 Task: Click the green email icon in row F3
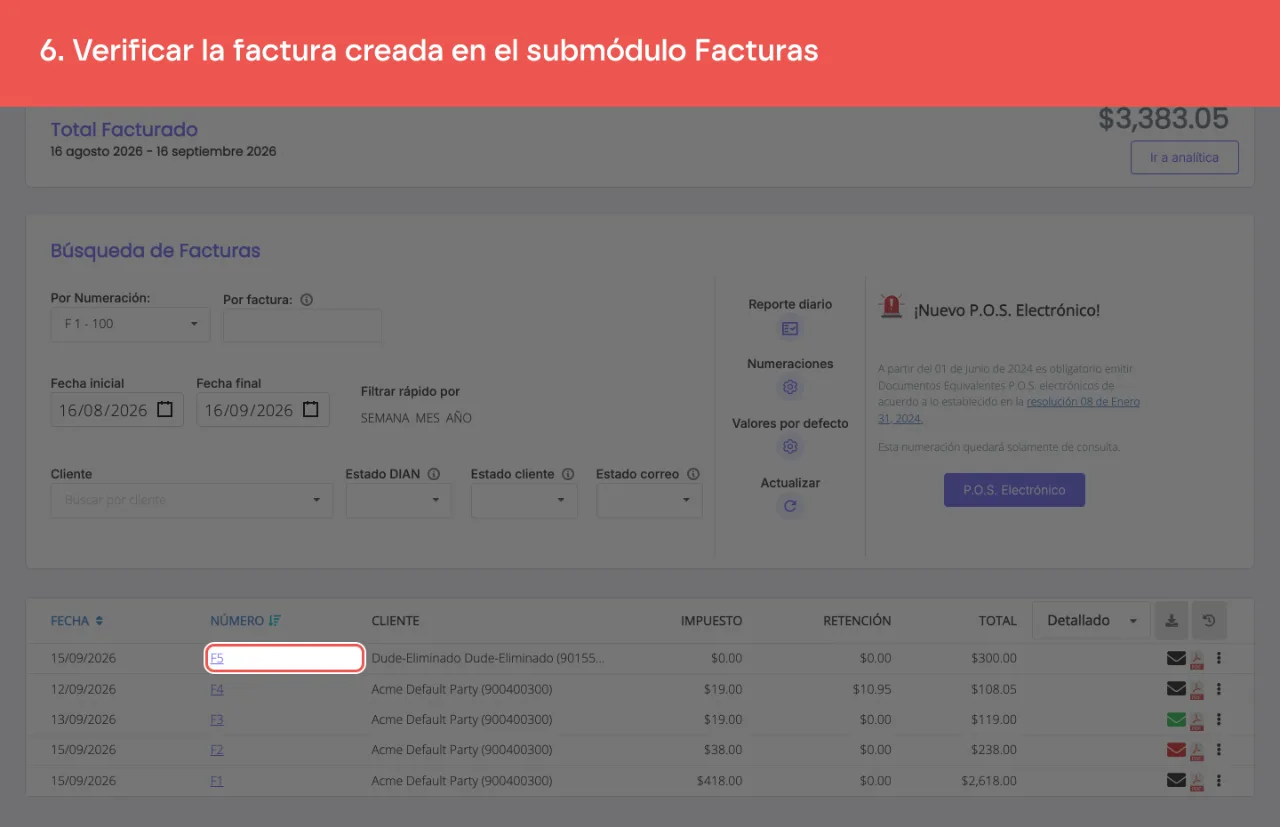pos(1176,719)
